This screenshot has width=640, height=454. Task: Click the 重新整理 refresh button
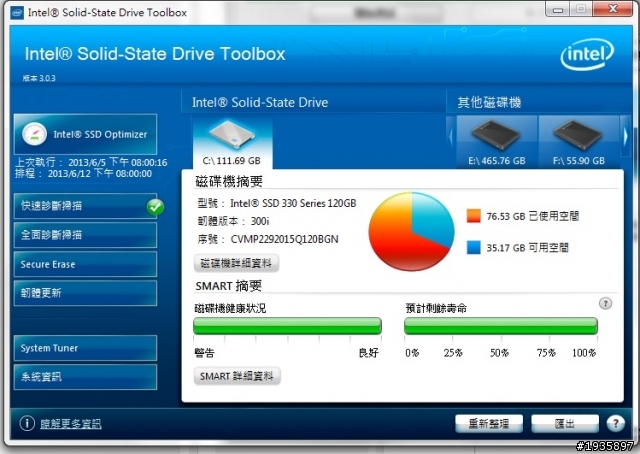(x=489, y=424)
